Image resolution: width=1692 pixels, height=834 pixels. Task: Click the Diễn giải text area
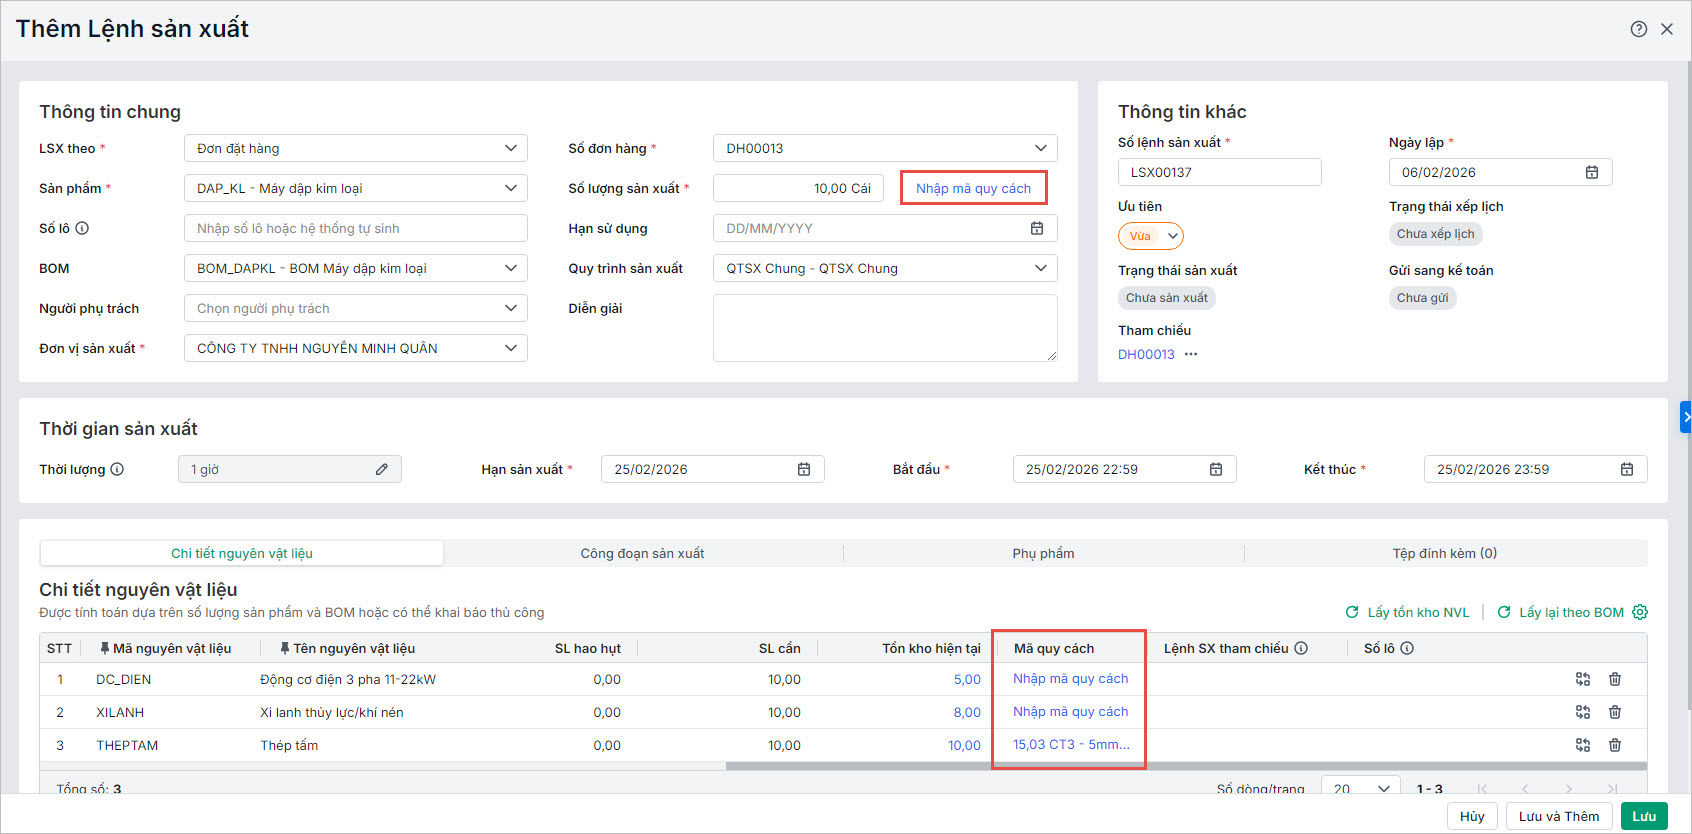(884, 327)
